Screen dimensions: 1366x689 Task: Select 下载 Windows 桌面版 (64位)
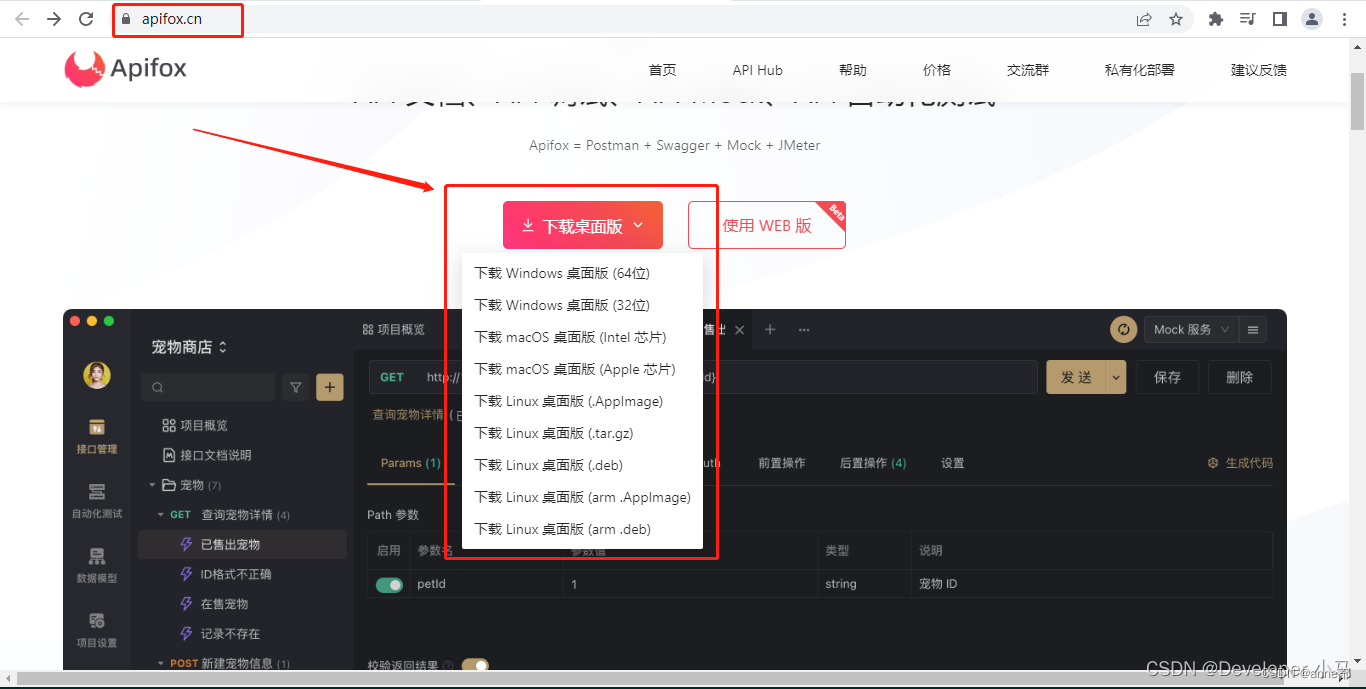pyautogui.click(x=583, y=273)
